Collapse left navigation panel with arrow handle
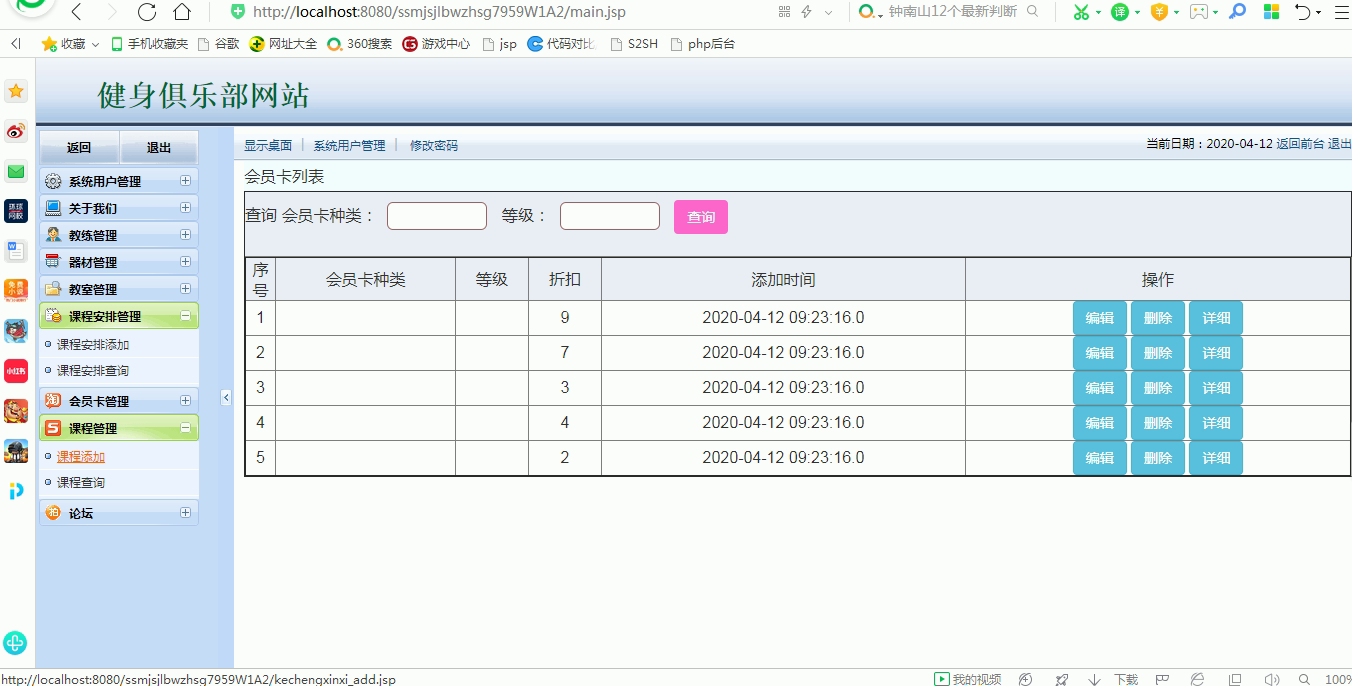1352x686 pixels. pos(226,397)
